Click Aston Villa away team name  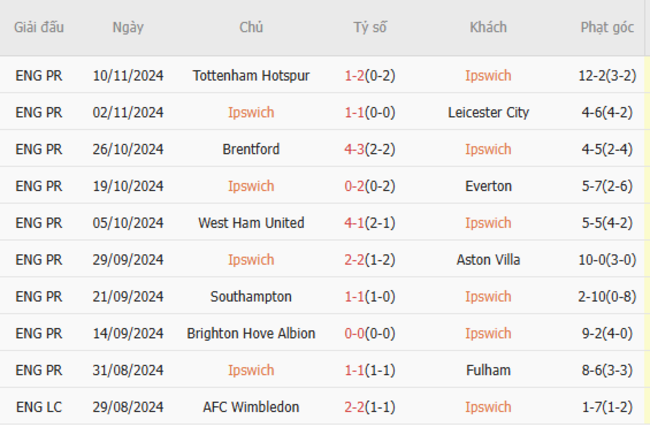pyautogui.click(x=488, y=260)
